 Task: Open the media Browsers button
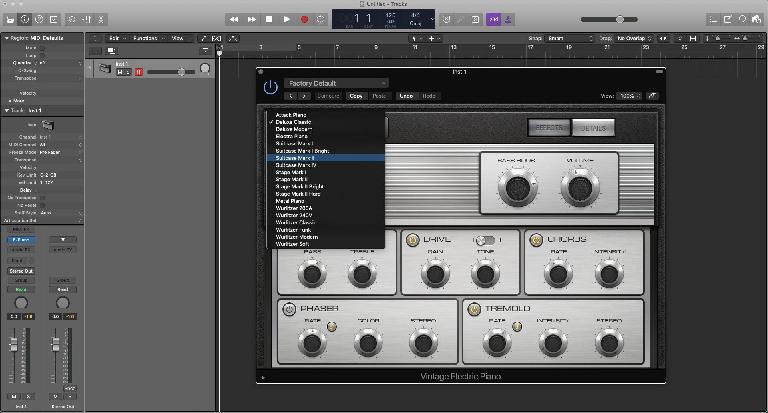(x=757, y=20)
